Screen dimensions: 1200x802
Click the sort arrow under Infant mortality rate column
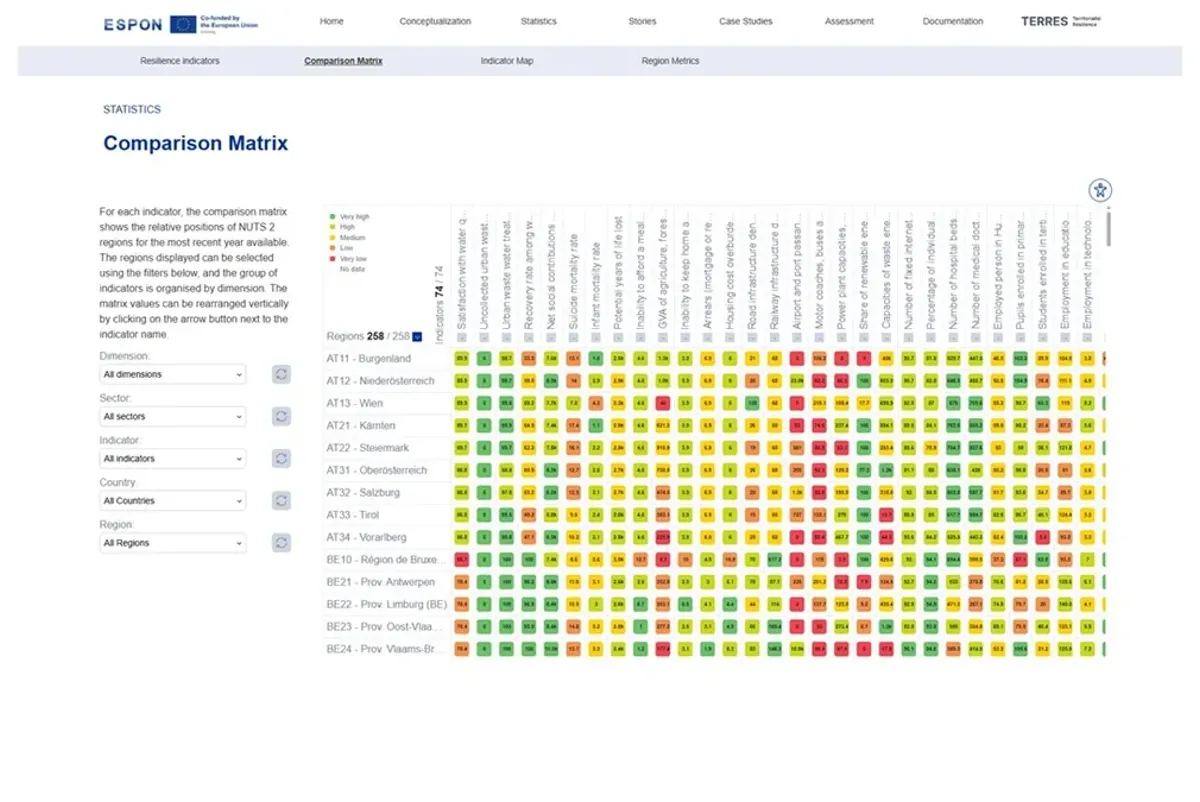coord(597,336)
